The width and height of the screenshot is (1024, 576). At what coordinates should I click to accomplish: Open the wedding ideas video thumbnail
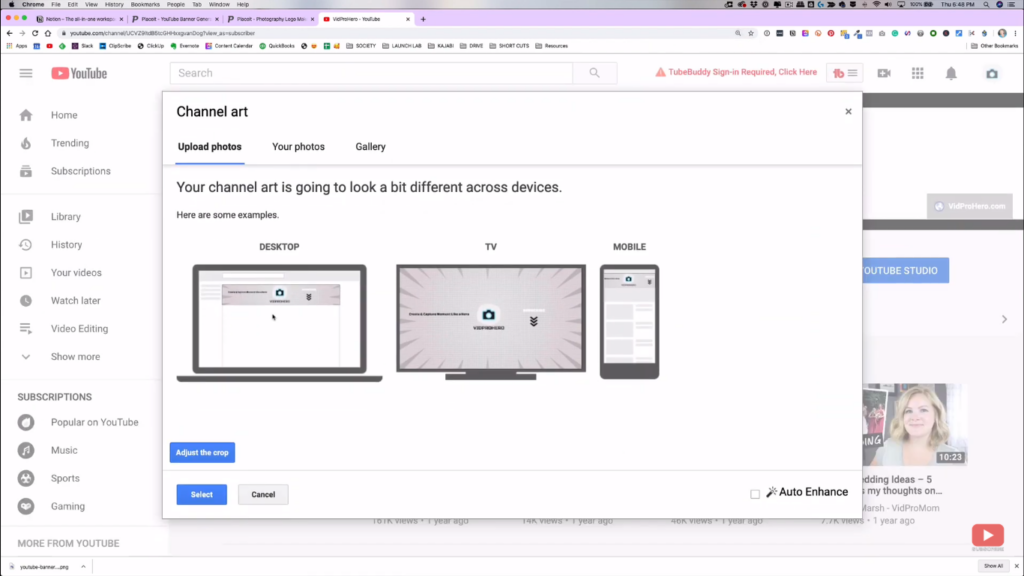(914, 424)
